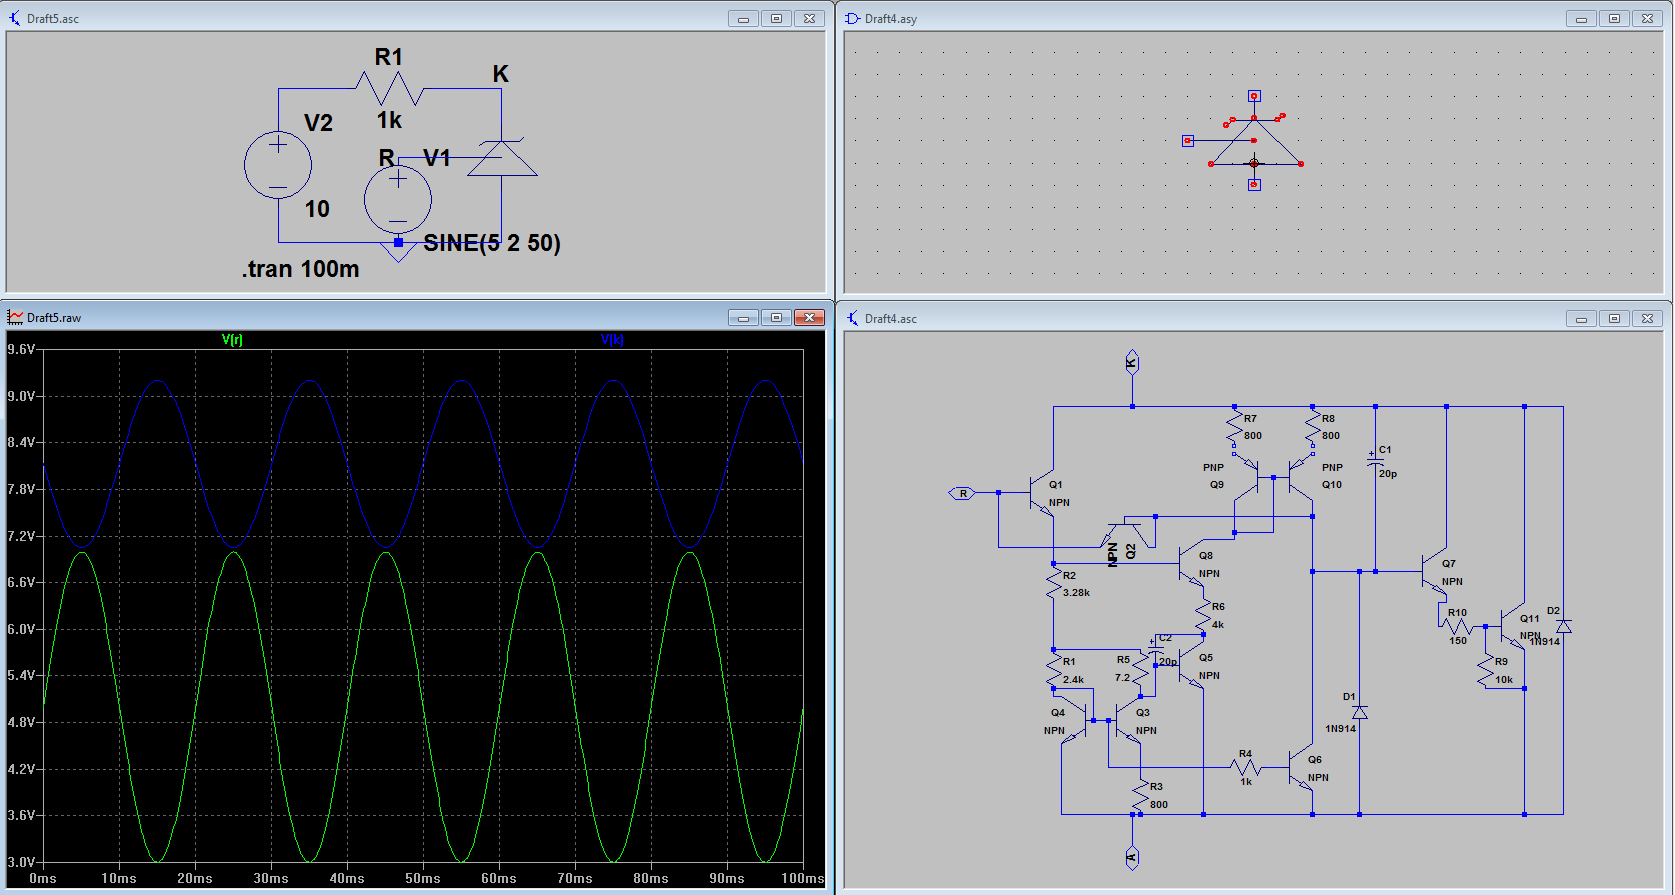Screen dimensions: 1675x895
Task: Select the V(r) trace label in plot
Action: click(232, 340)
